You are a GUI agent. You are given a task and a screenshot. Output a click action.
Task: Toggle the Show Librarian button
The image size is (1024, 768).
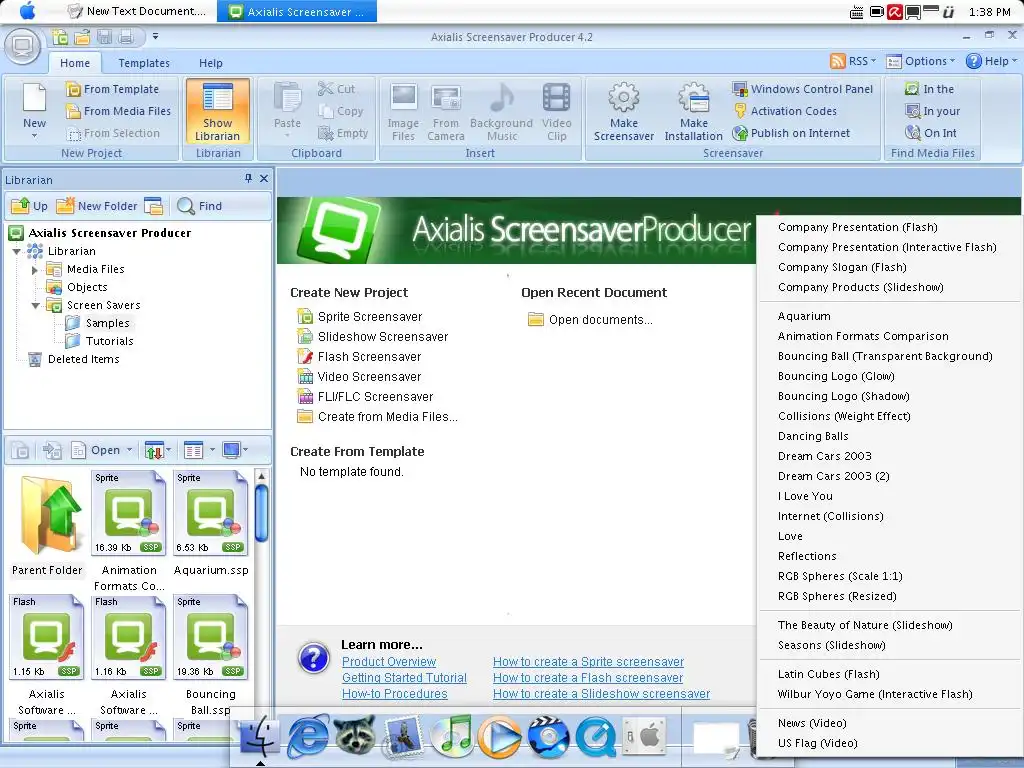pos(217,111)
